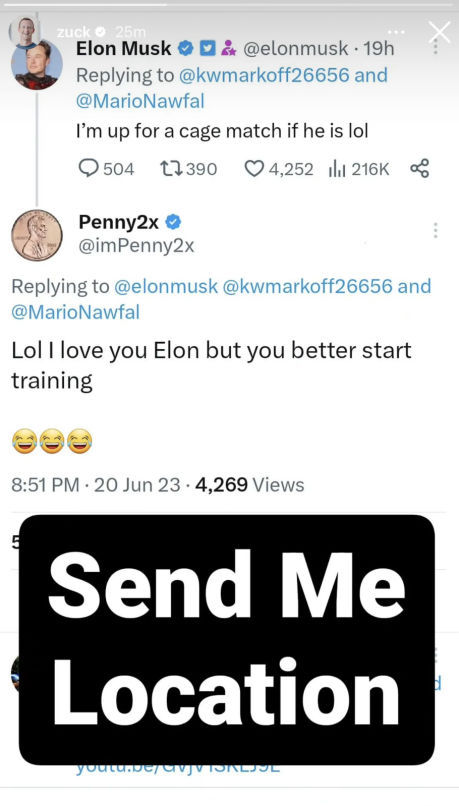Open the Penny2x tweet's three-dot menu
Image resolution: width=459 pixels, height=806 pixels.
tap(435, 230)
